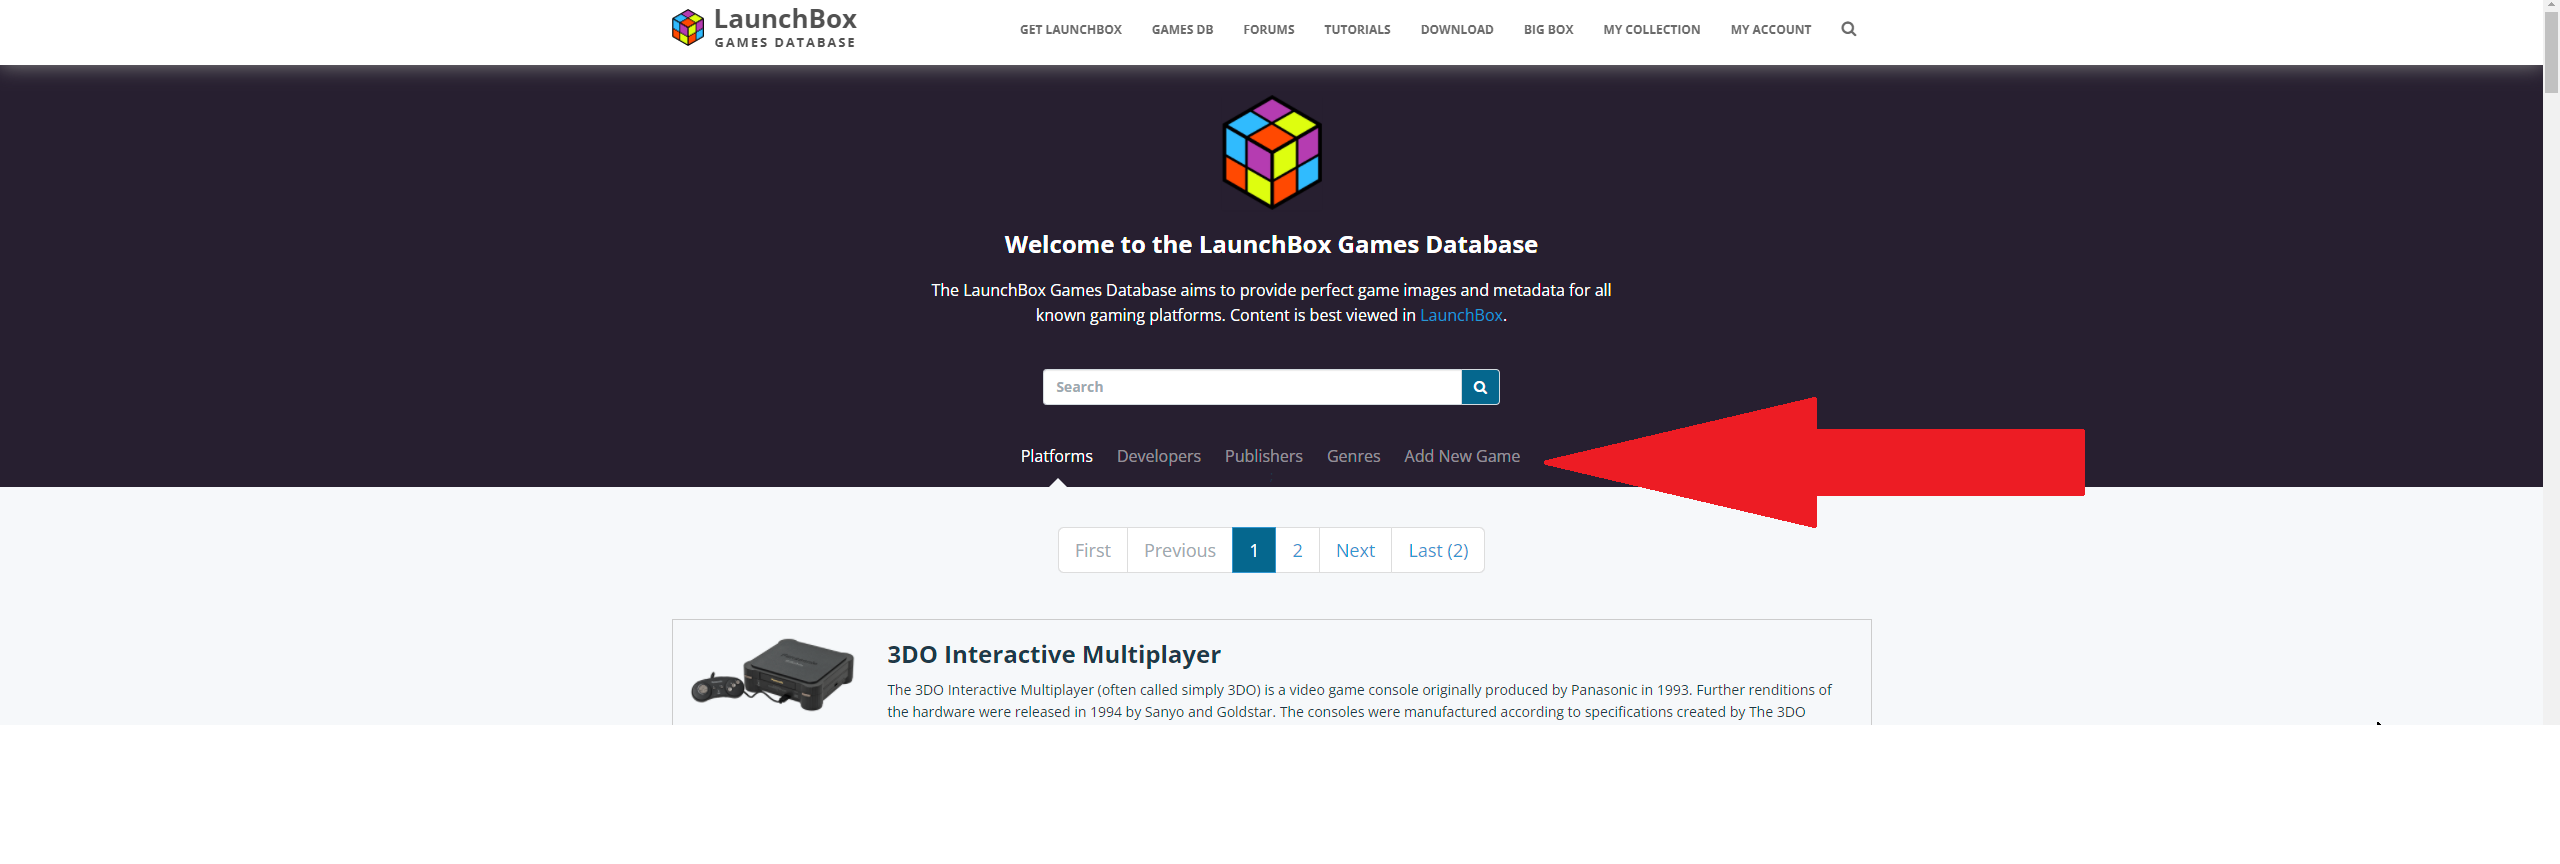Open the Forums navigation link

click(x=1268, y=30)
